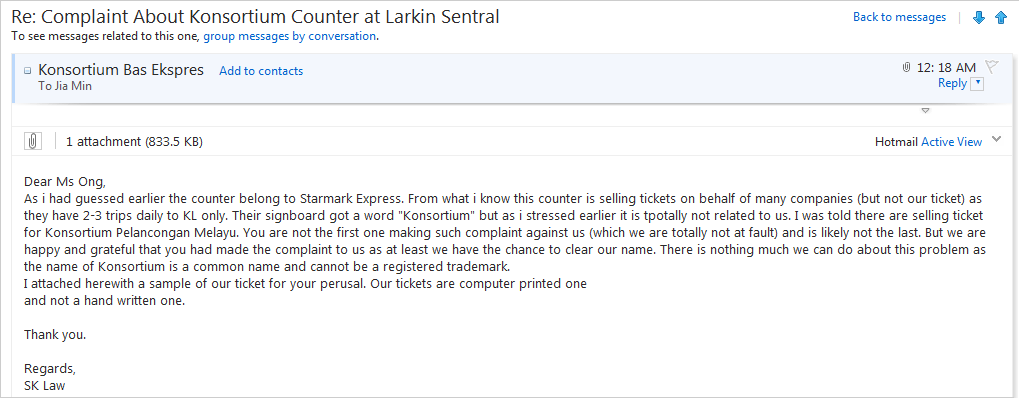
Task: Go to next message with down arrow
Action: tap(979, 18)
